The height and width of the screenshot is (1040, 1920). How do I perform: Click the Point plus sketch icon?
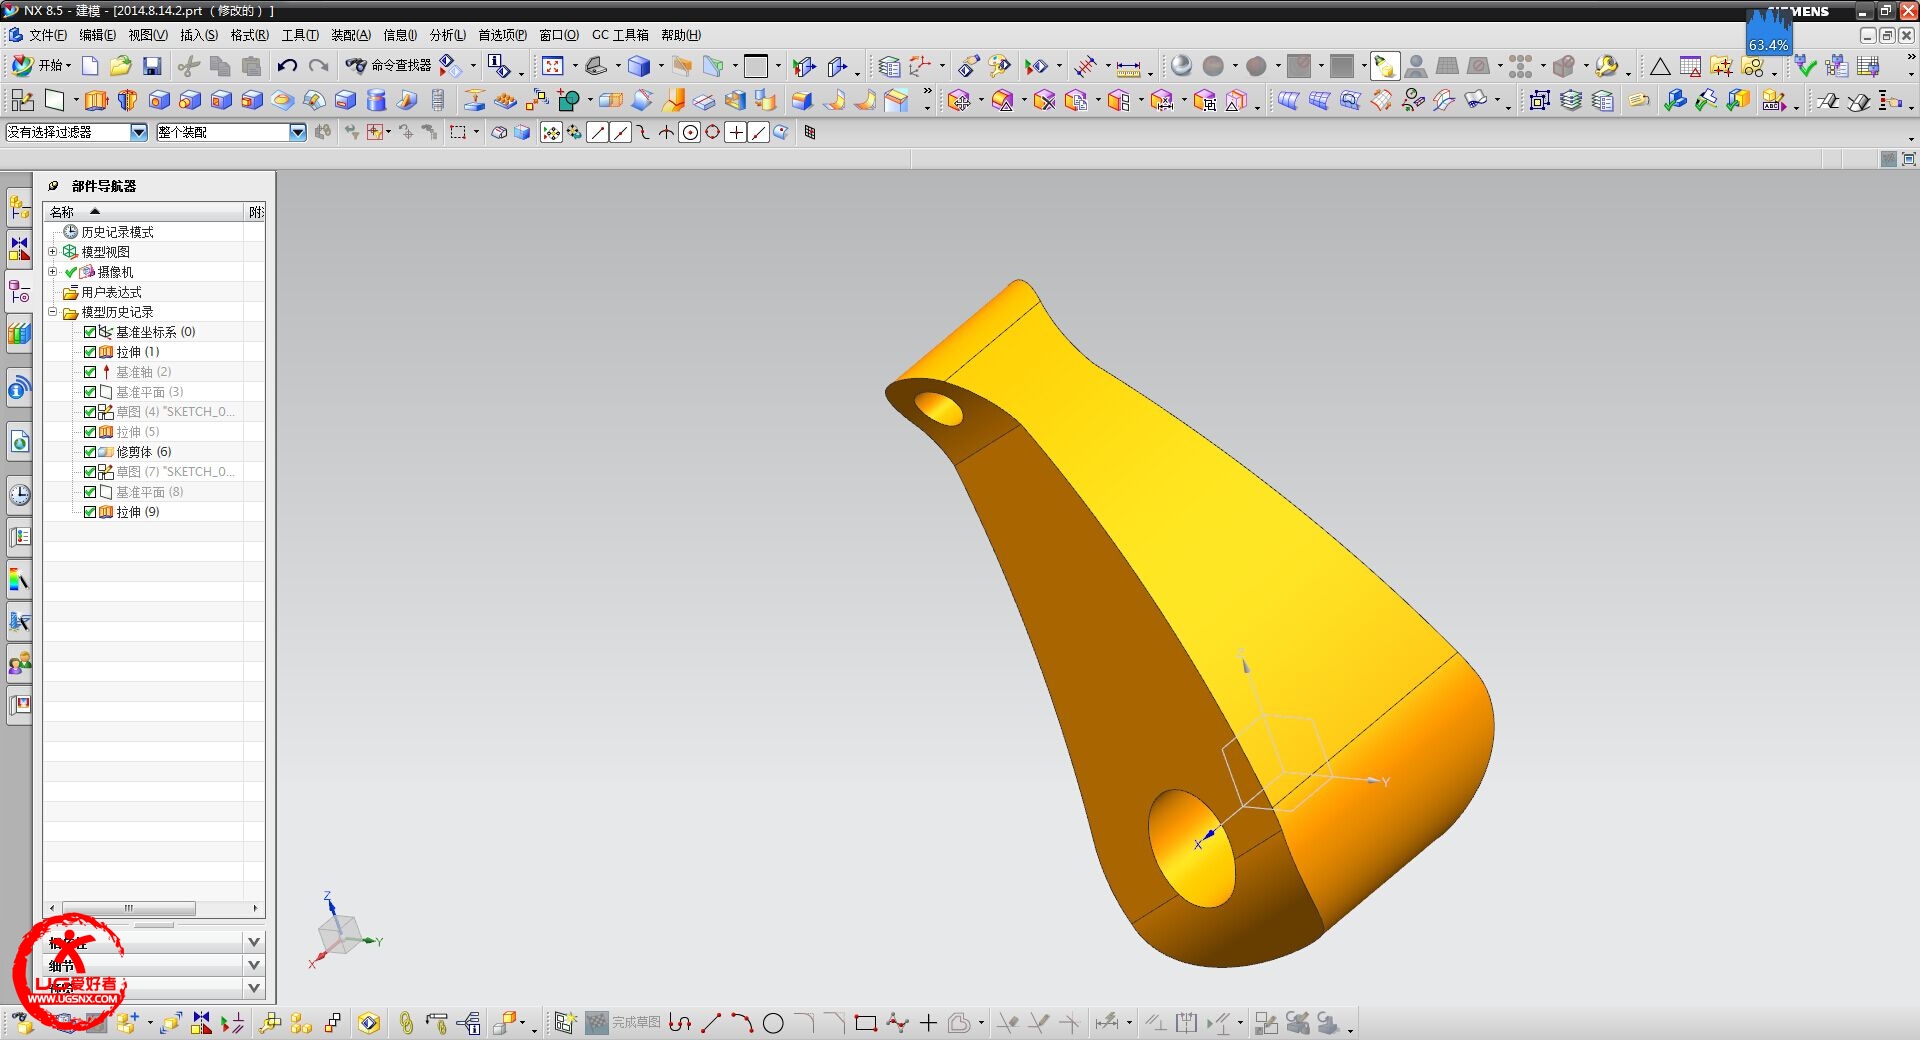click(928, 1023)
